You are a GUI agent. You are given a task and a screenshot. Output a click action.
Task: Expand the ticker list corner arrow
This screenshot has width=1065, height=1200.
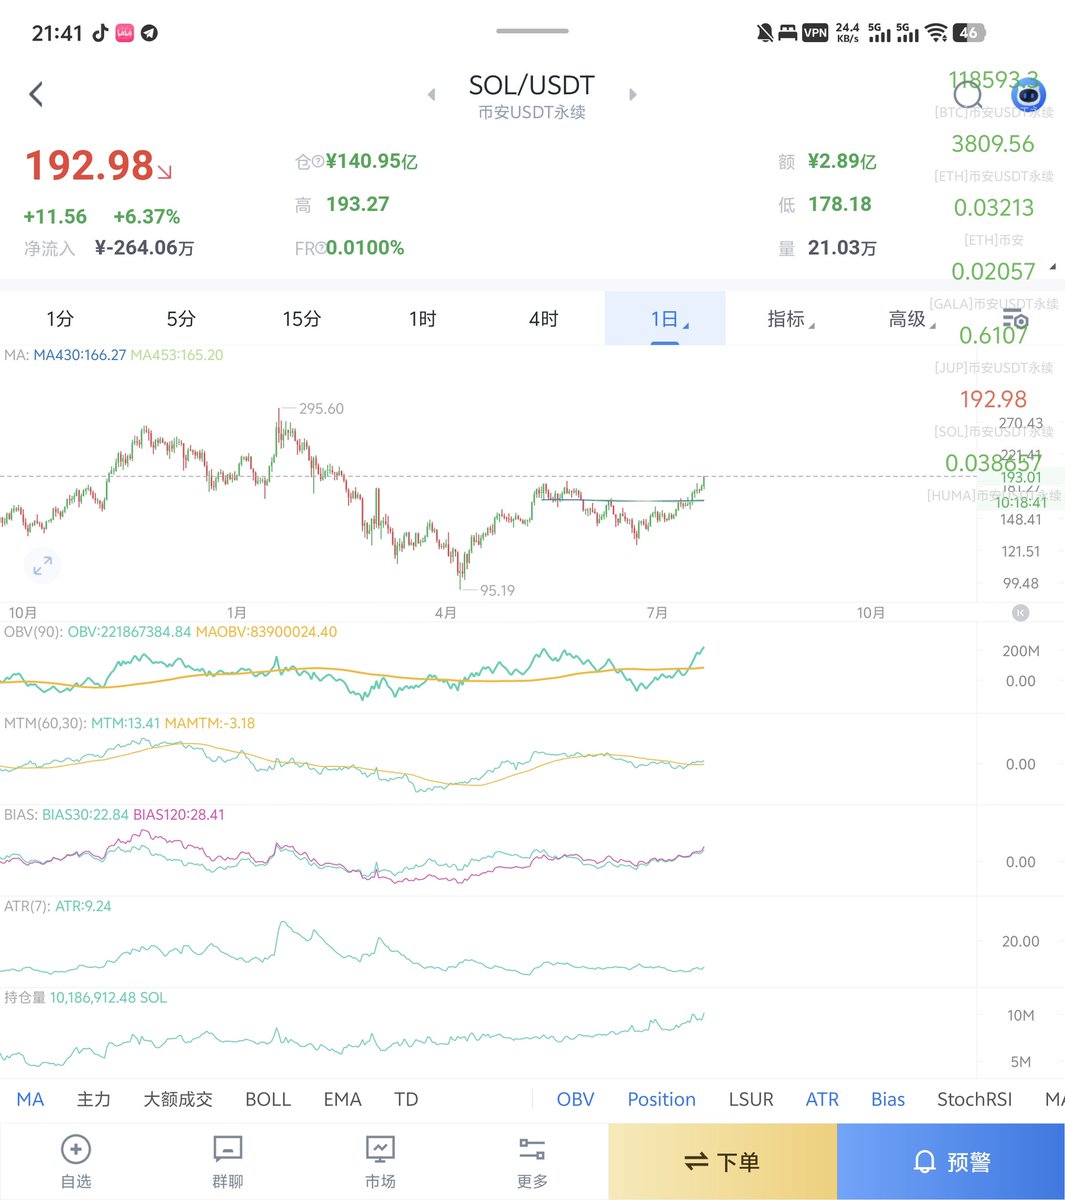point(1051,268)
